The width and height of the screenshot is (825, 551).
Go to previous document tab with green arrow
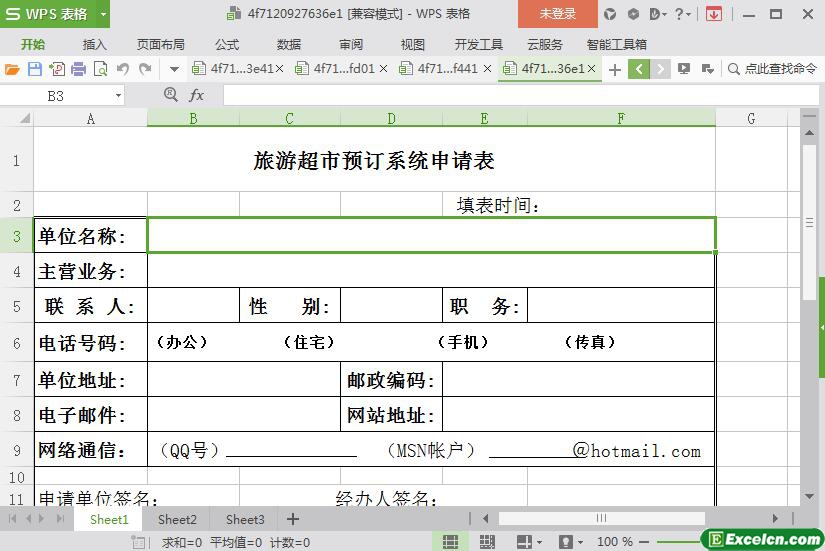point(639,69)
